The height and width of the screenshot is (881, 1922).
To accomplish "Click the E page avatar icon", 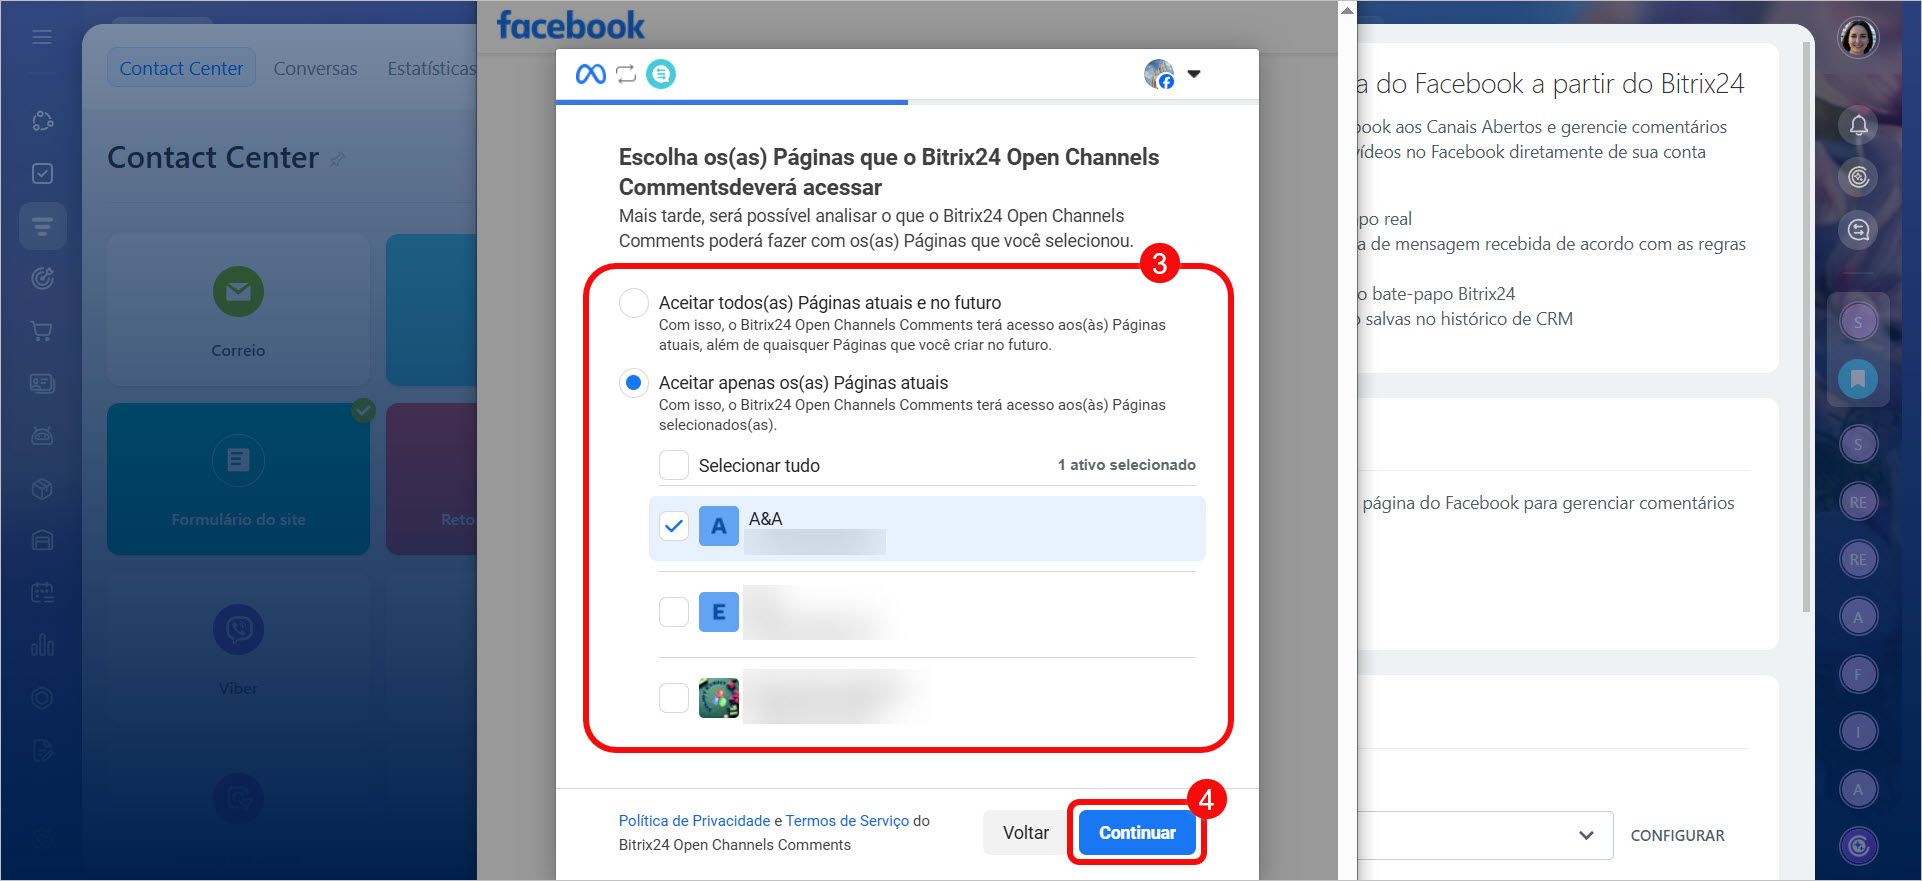I will pyautogui.click(x=718, y=612).
